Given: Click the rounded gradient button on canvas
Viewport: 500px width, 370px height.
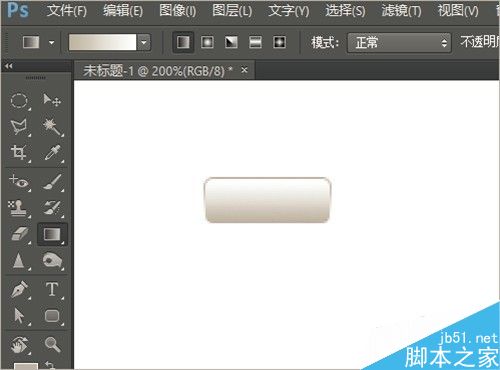Looking at the screenshot, I should 267,200.
